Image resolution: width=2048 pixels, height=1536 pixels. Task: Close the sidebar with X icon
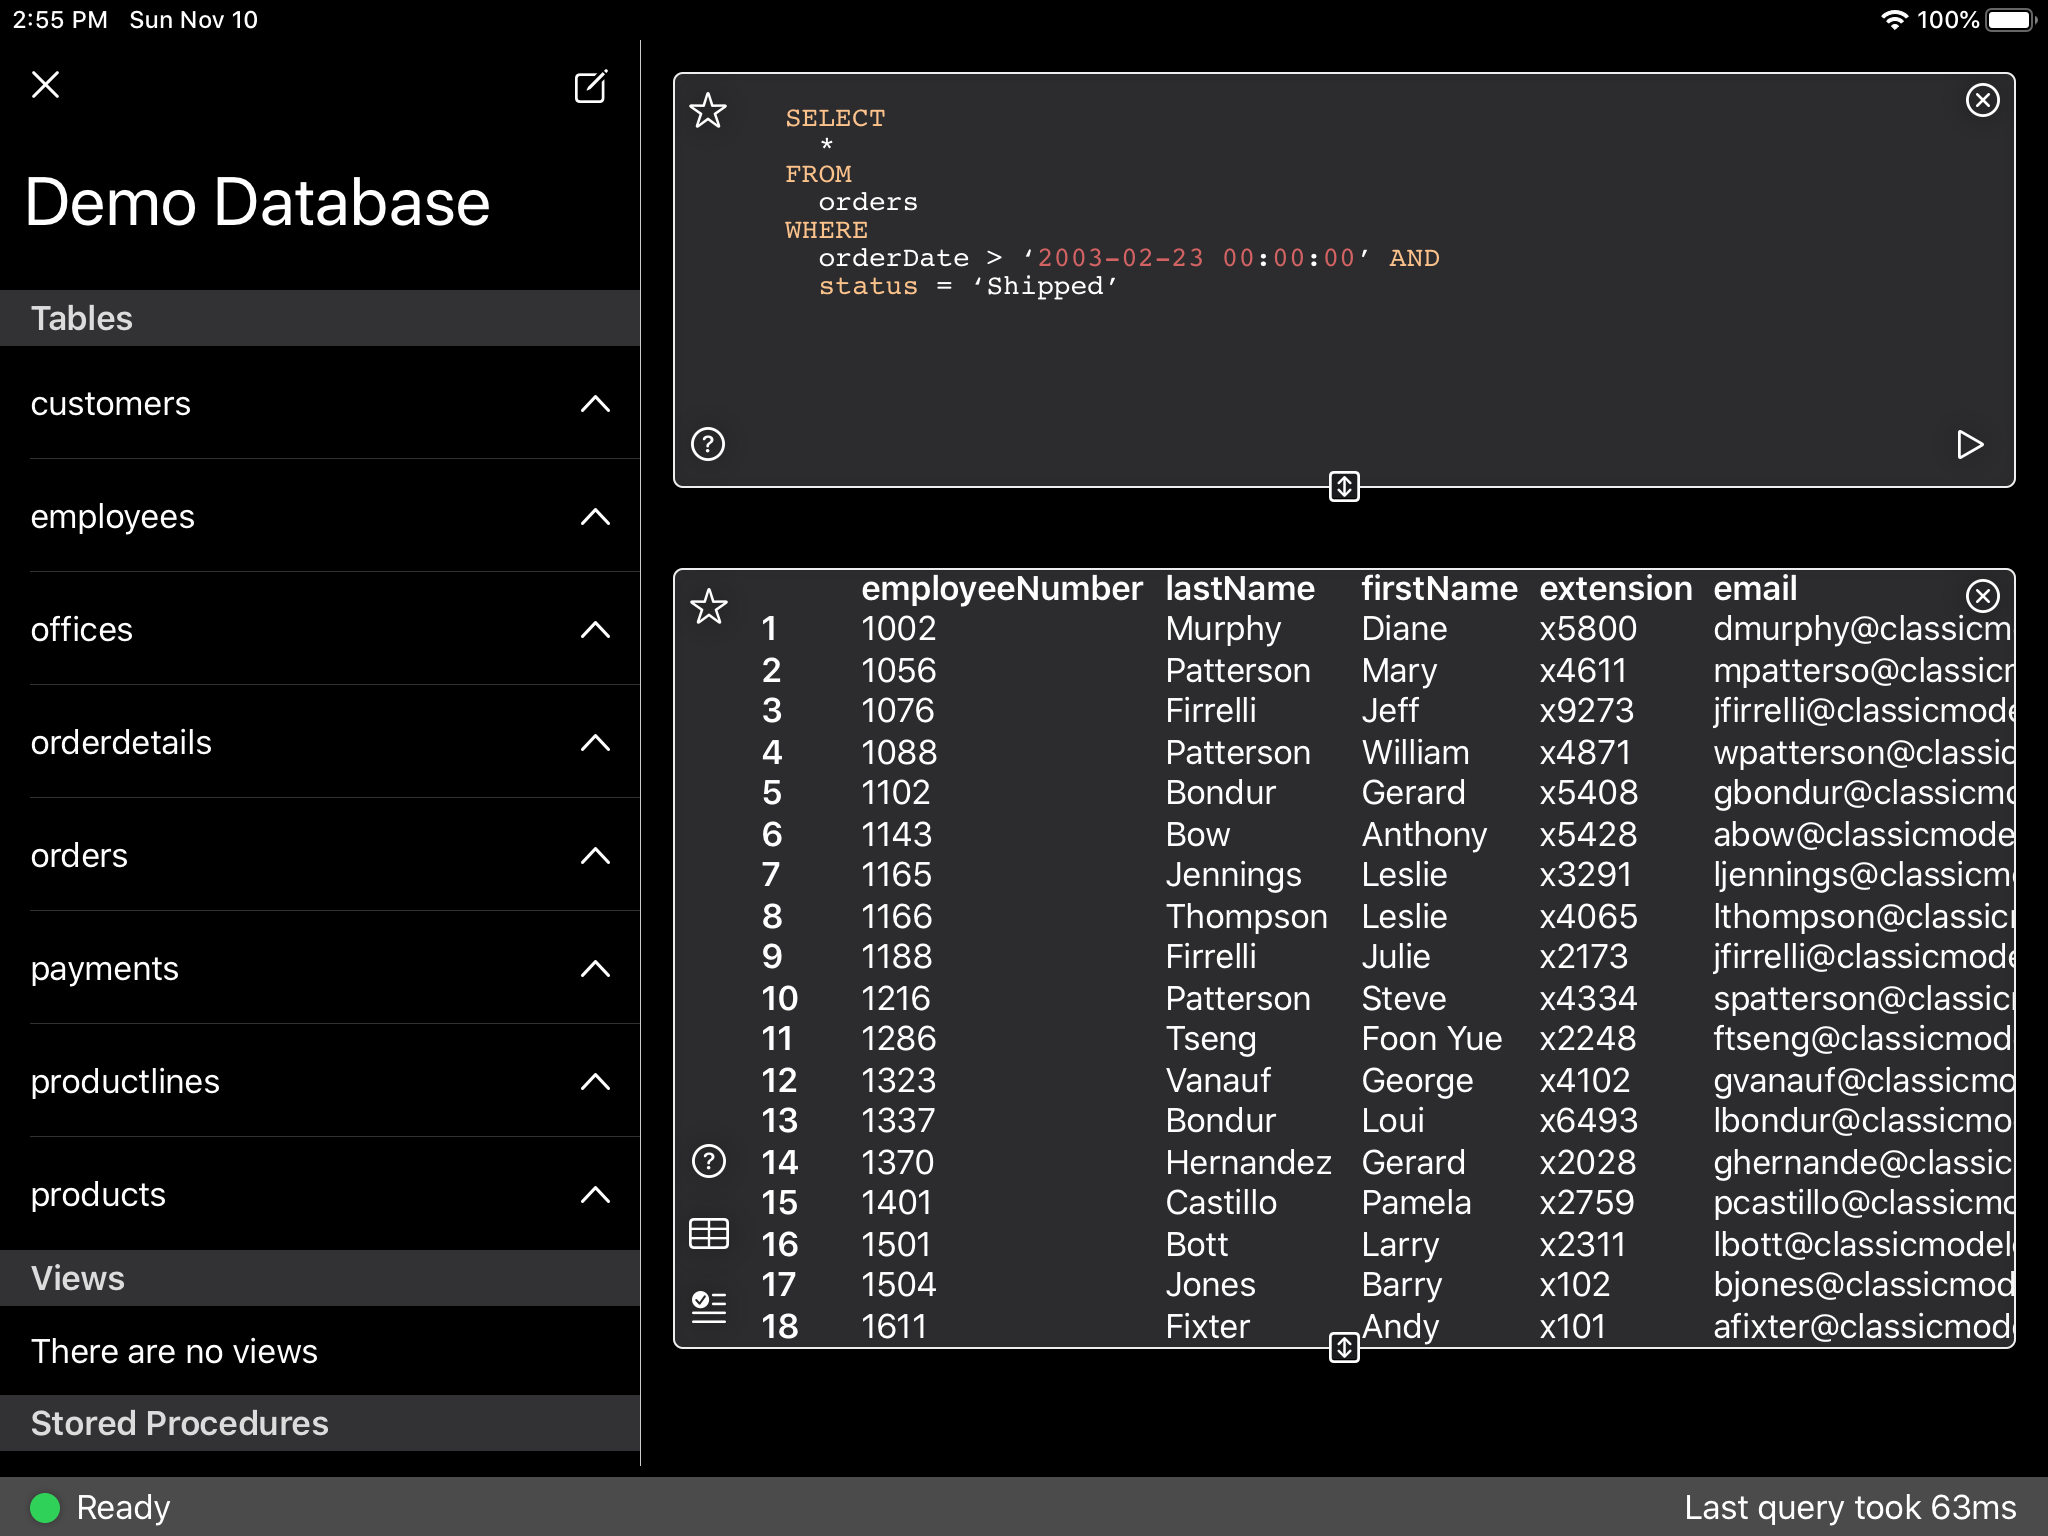(x=46, y=85)
